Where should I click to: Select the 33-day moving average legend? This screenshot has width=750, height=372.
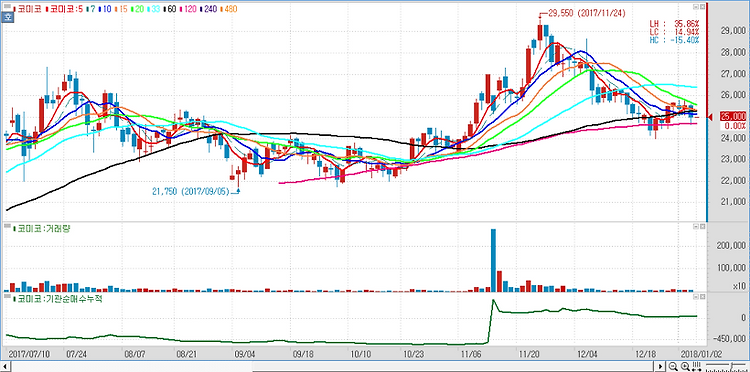point(154,9)
